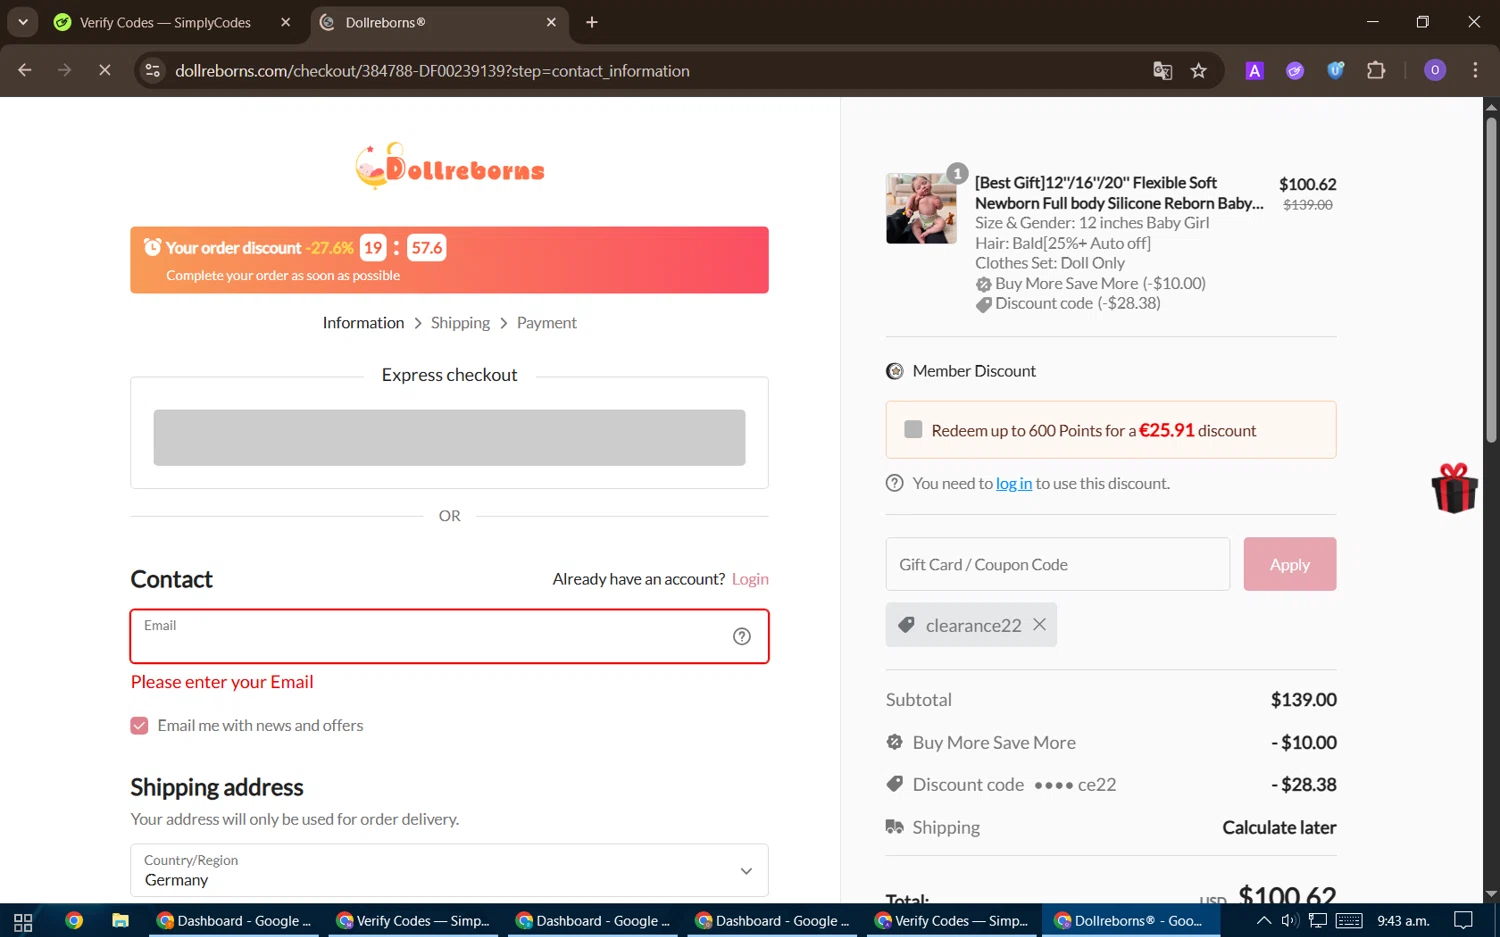
Task: Click the dollreborns.com checkout URL field
Action: click(432, 71)
